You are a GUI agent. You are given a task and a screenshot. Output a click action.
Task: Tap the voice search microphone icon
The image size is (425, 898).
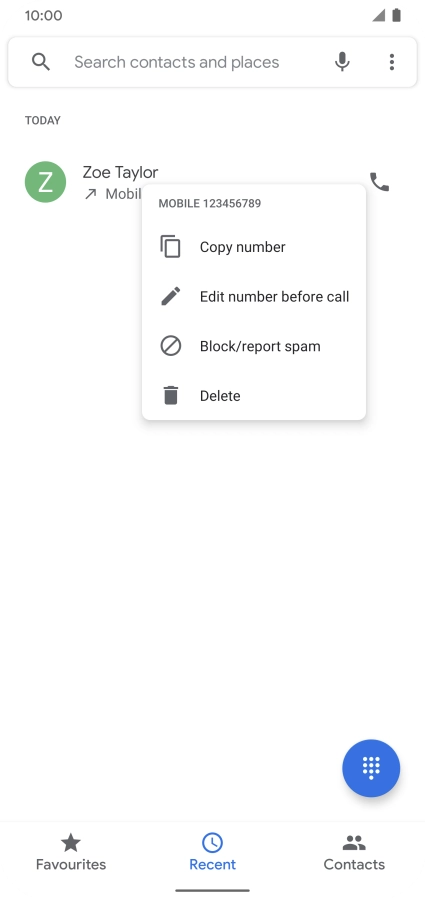pos(342,62)
